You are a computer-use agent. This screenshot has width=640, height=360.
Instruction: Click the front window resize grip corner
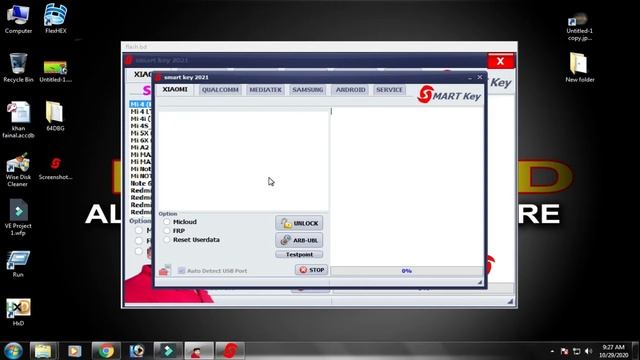480,282
